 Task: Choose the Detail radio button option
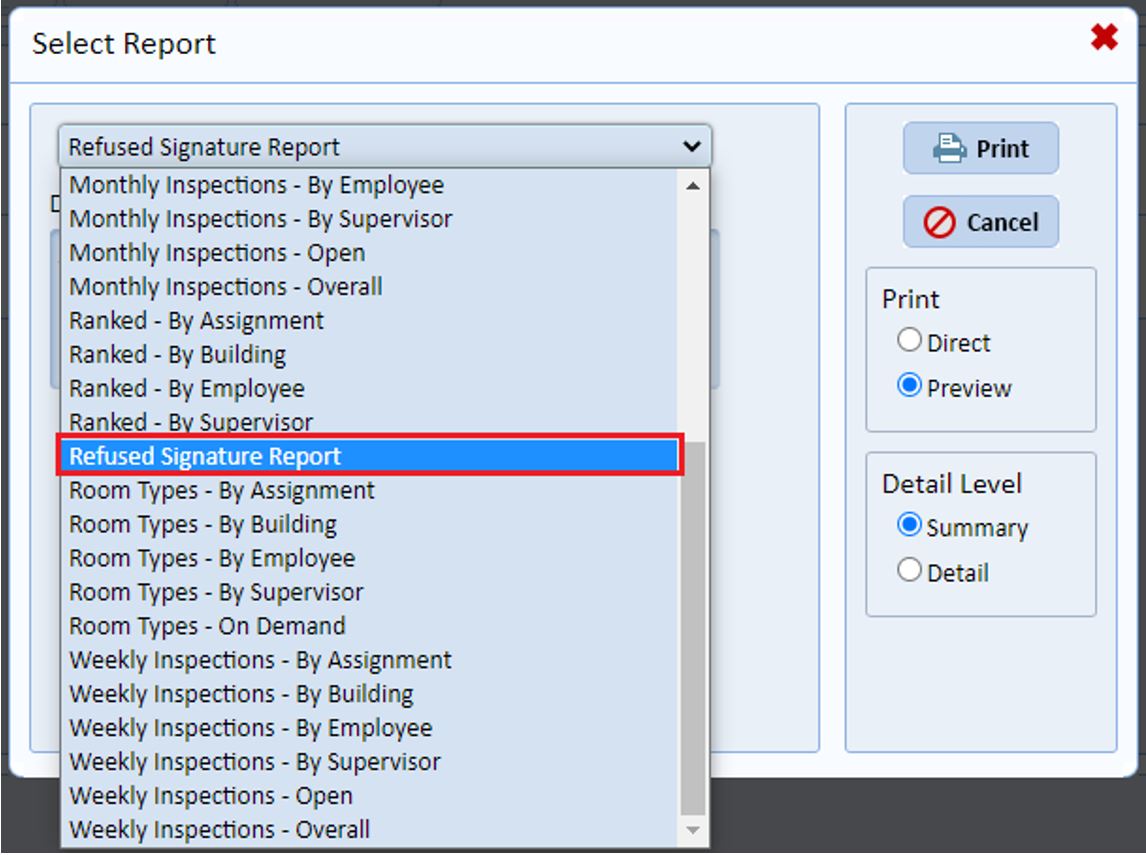[909, 571]
